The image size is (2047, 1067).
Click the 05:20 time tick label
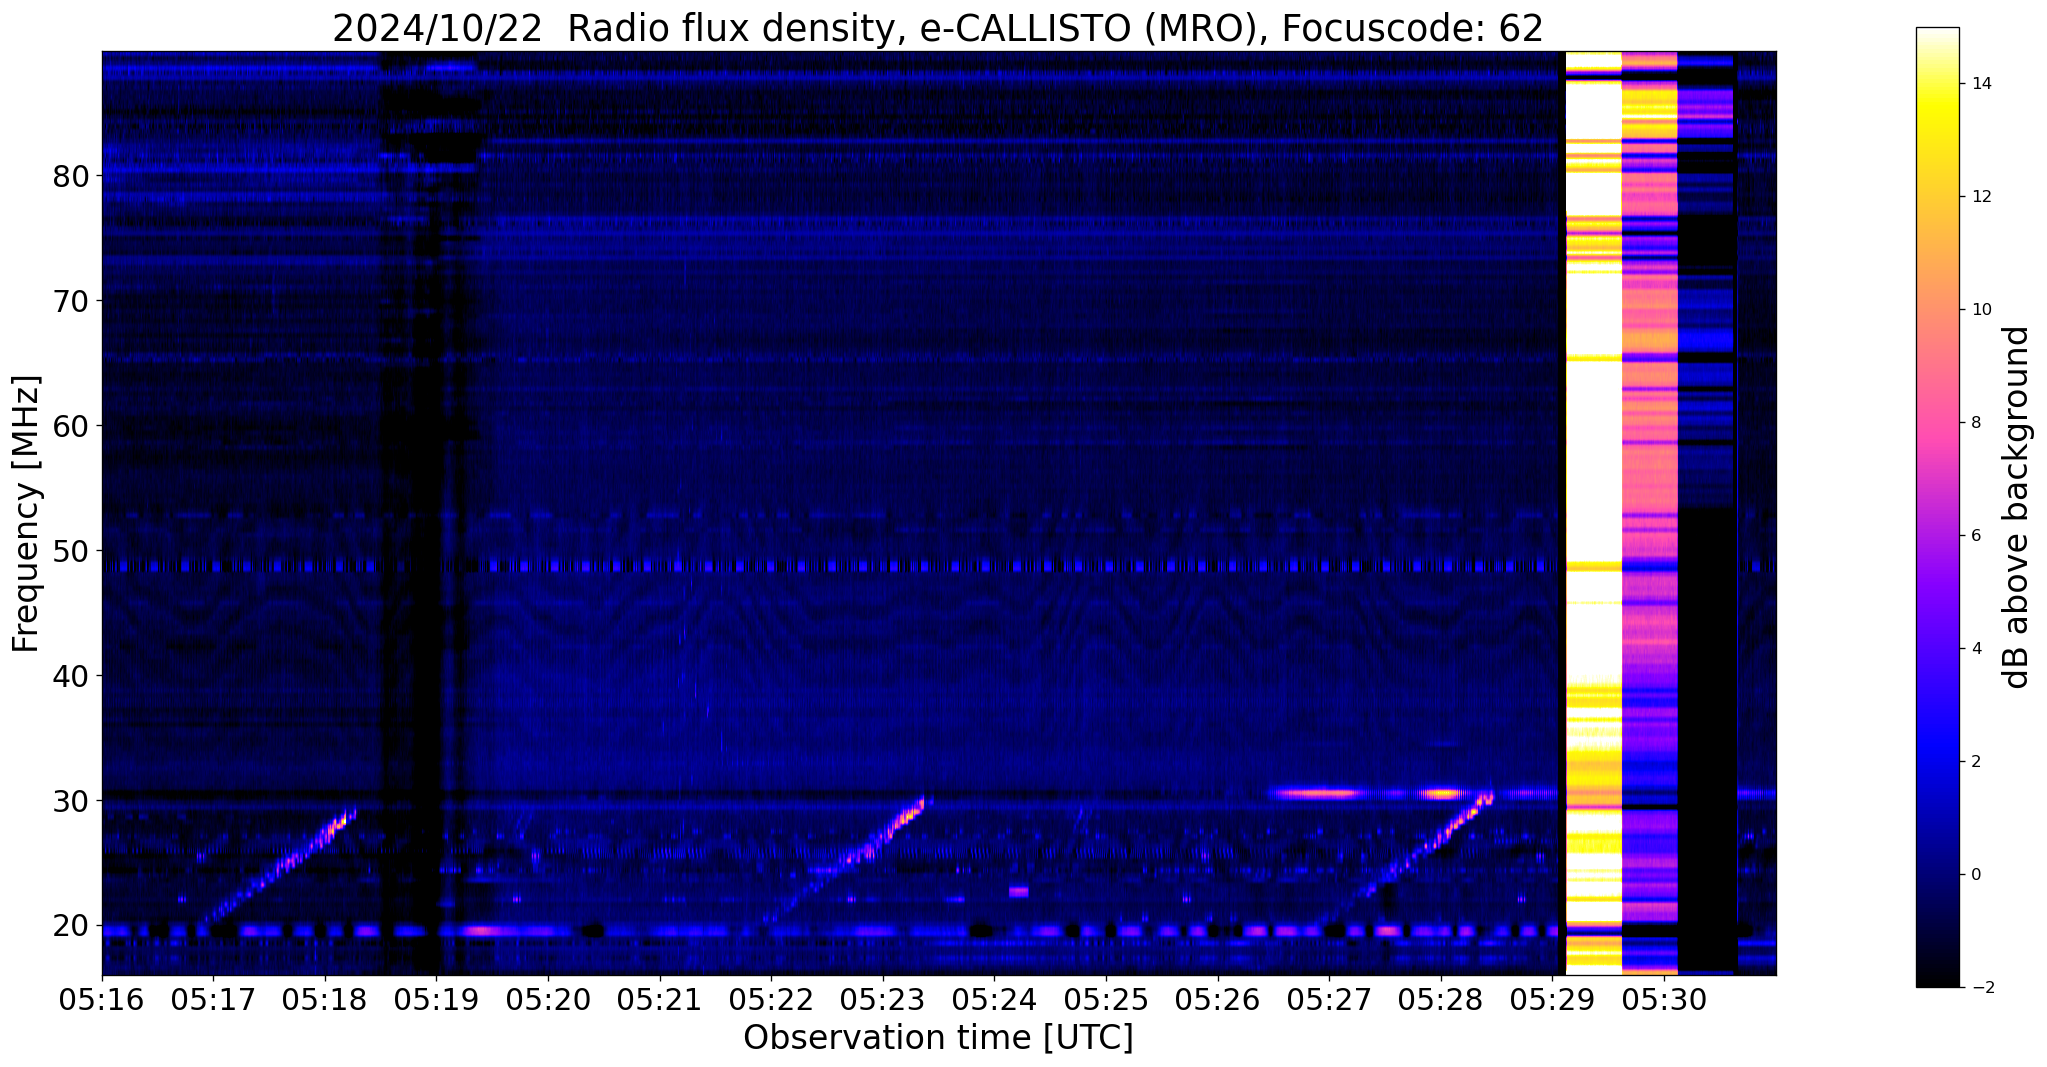pyautogui.click(x=548, y=1000)
